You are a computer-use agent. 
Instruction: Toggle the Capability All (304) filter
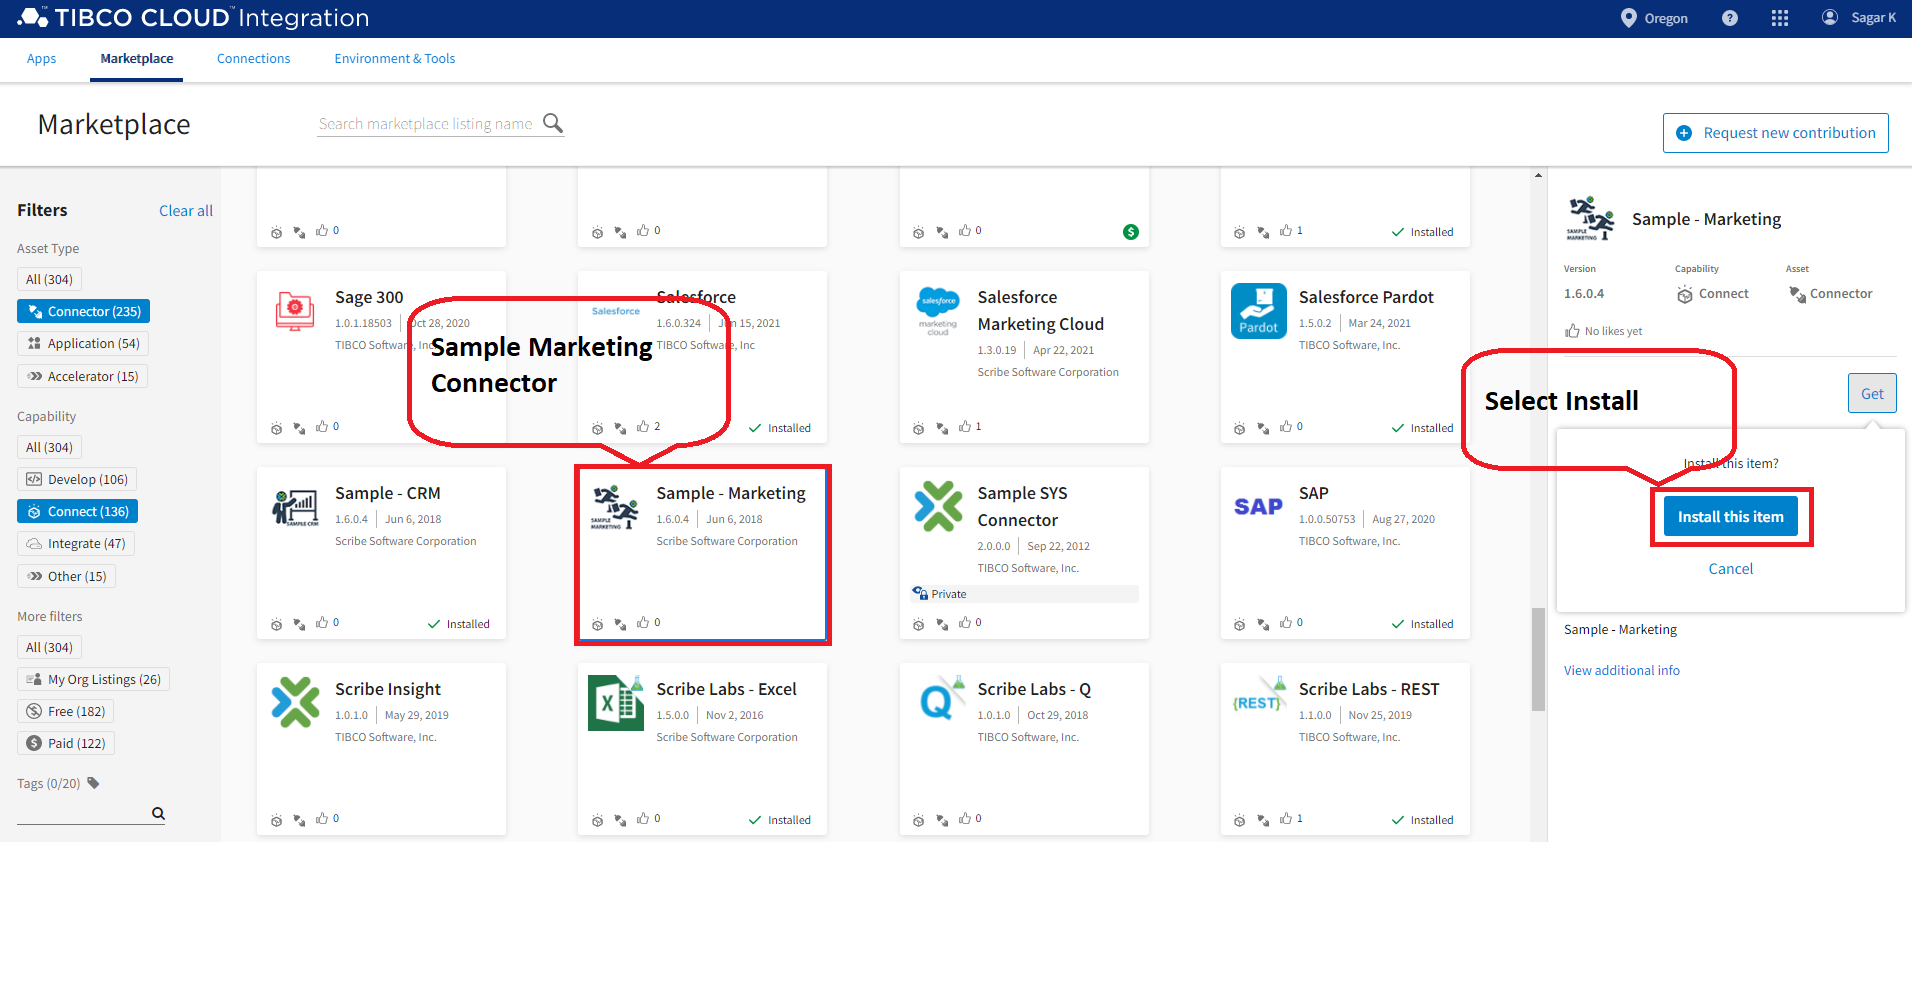pyautogui.click(x=49, y=447)
